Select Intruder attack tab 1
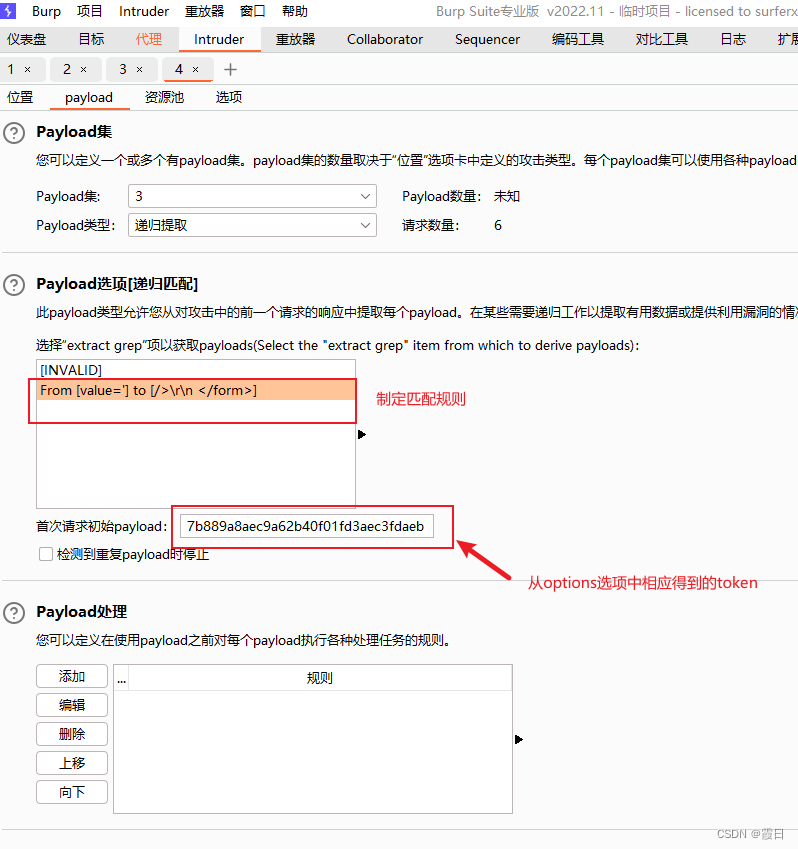This screenshot has width=798, height=849. 11,69
